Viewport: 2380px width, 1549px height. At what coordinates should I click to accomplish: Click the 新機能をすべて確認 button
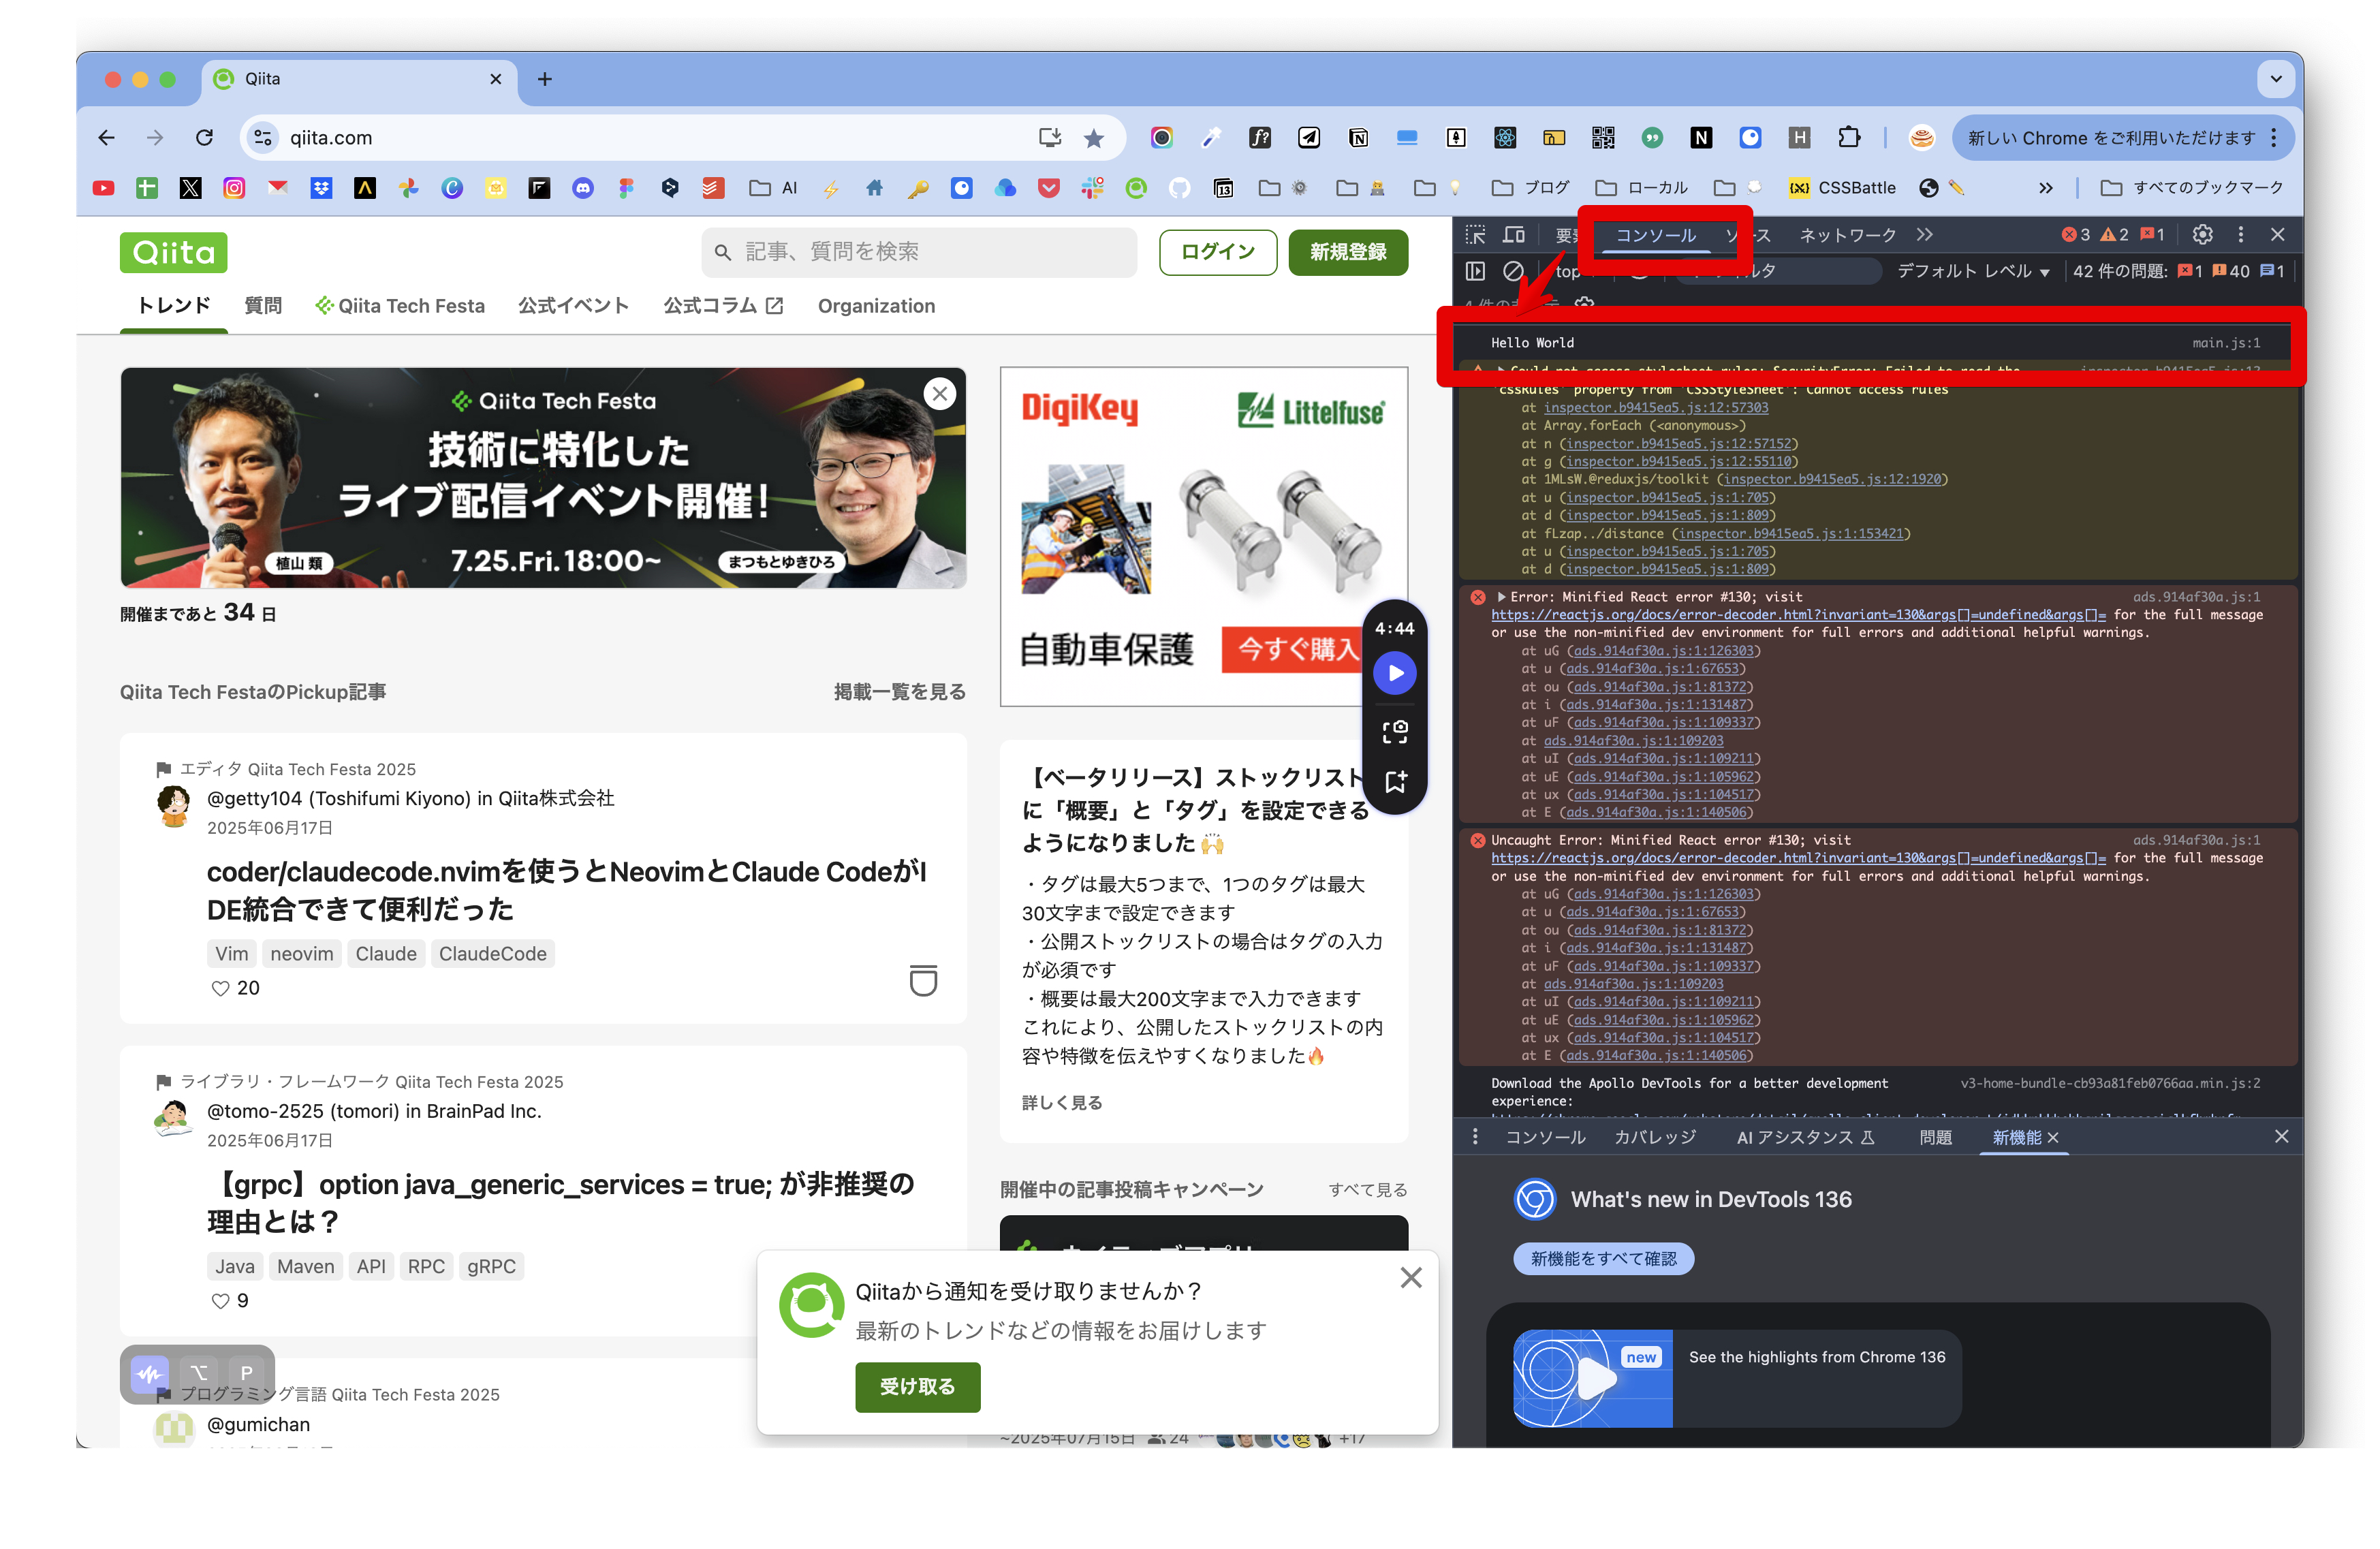(x=1603, y=1259)
